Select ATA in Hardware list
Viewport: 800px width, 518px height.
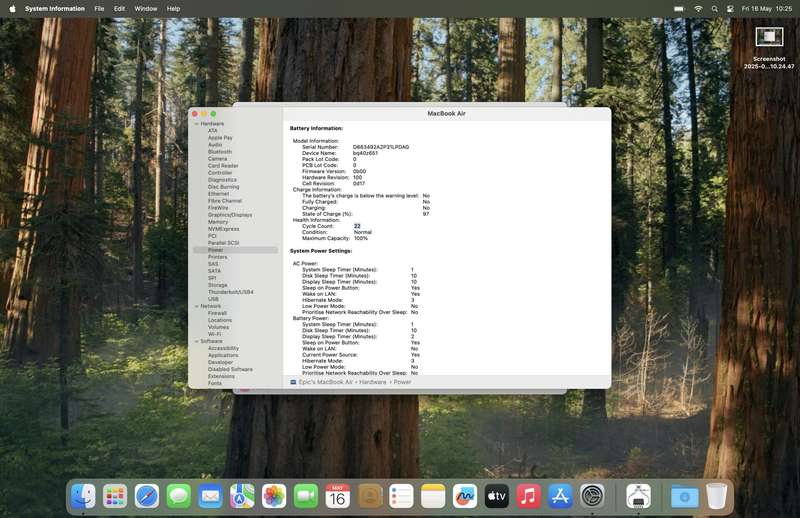pyautogui.click(x=213, y=131)
